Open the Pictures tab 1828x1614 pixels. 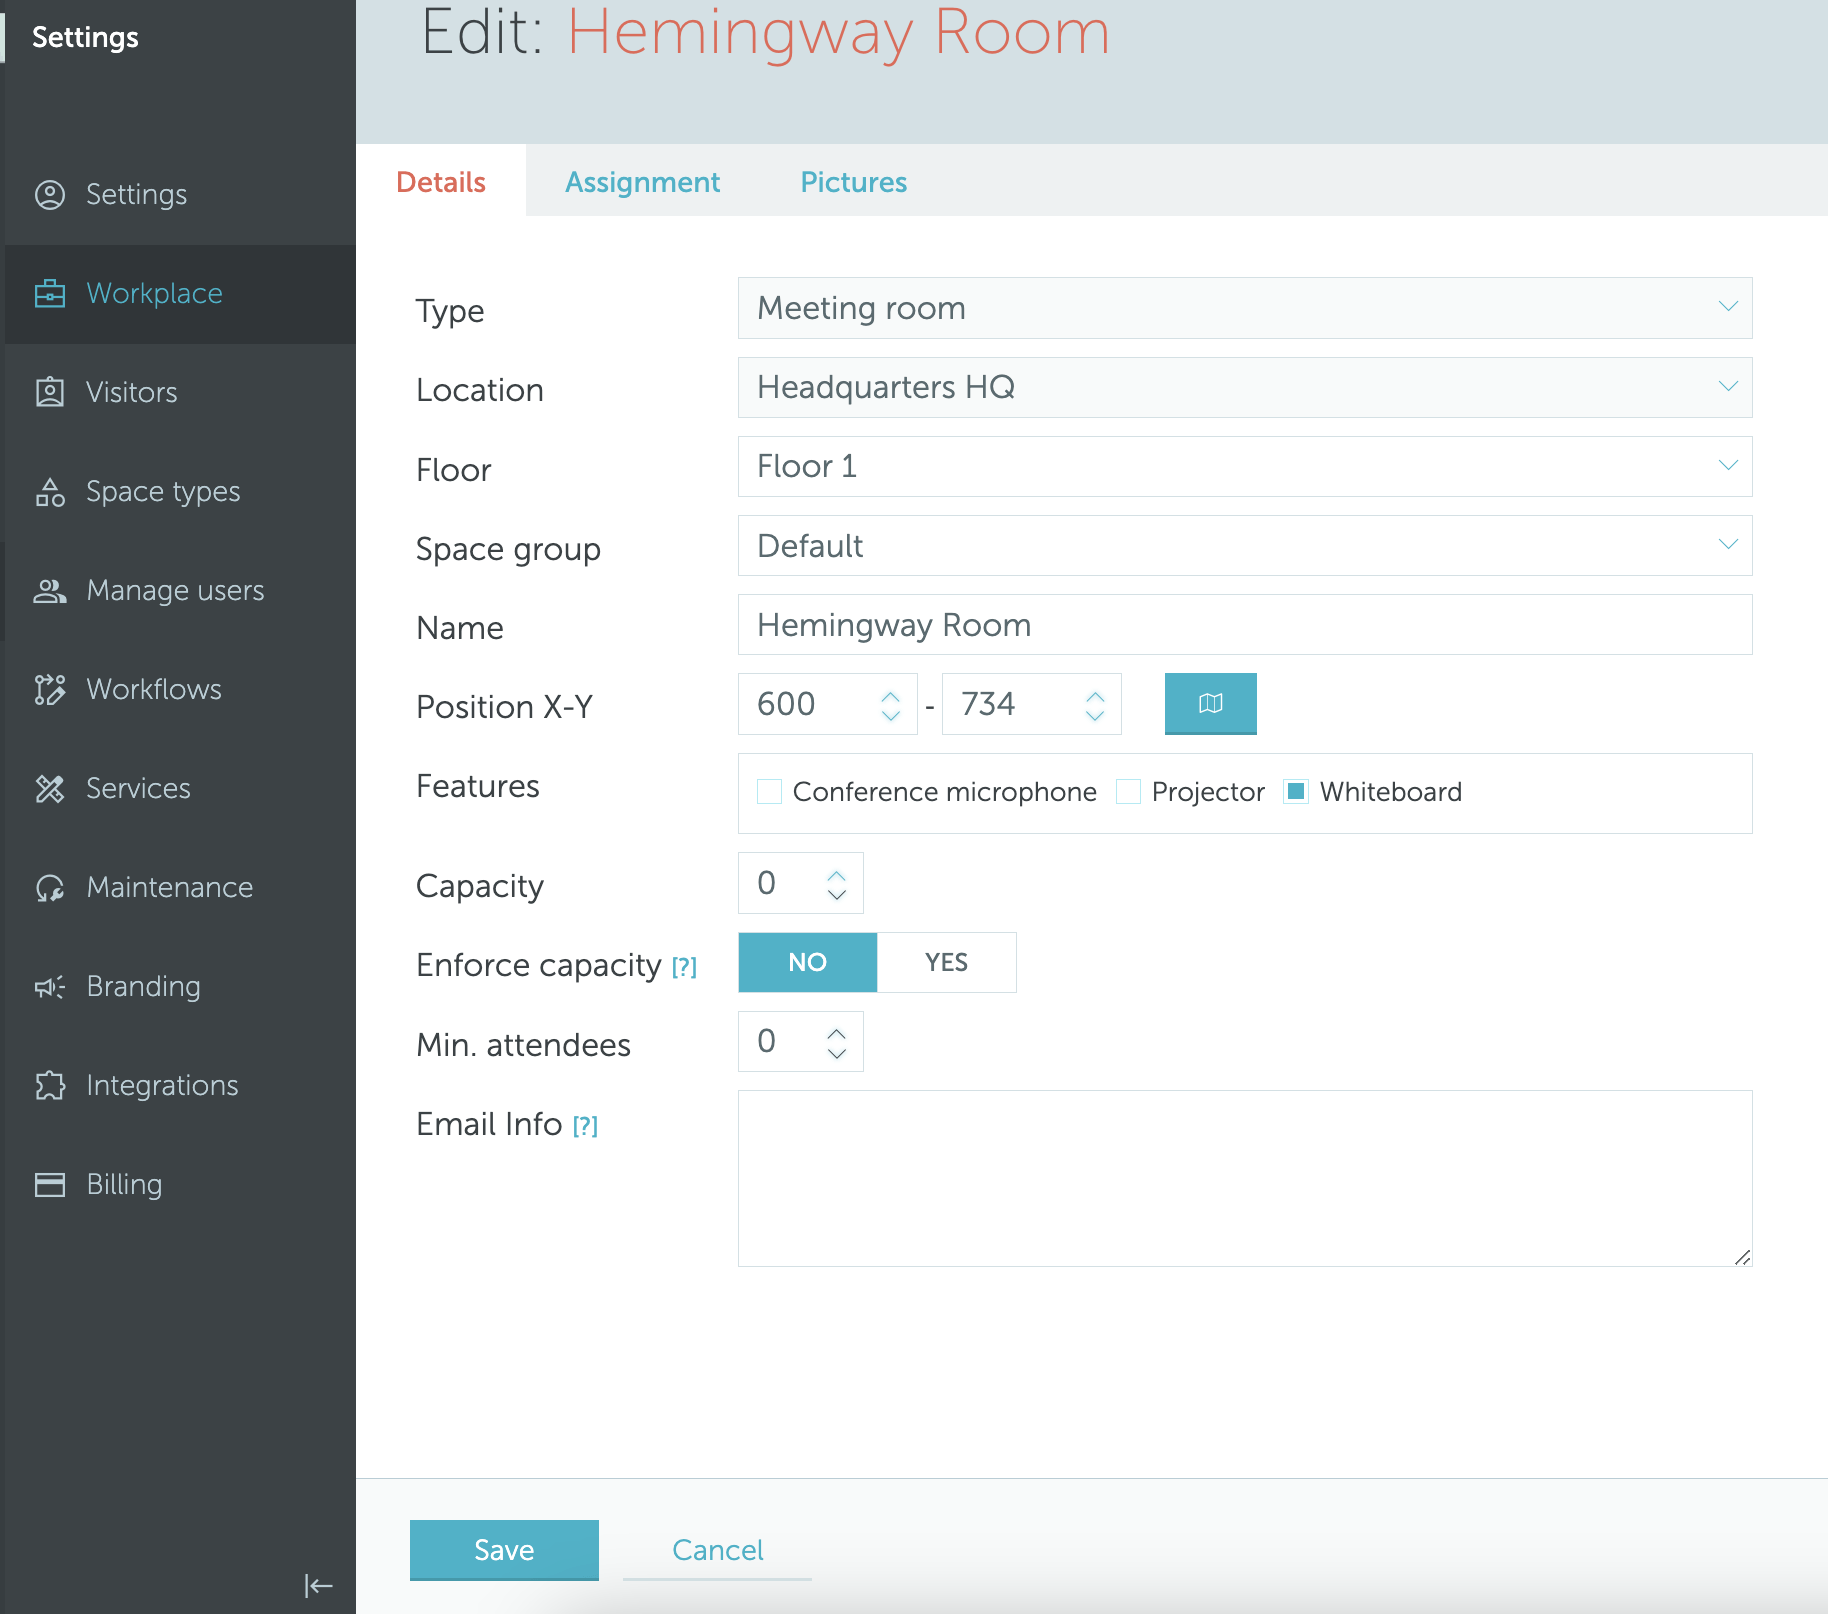pos(853,182)
